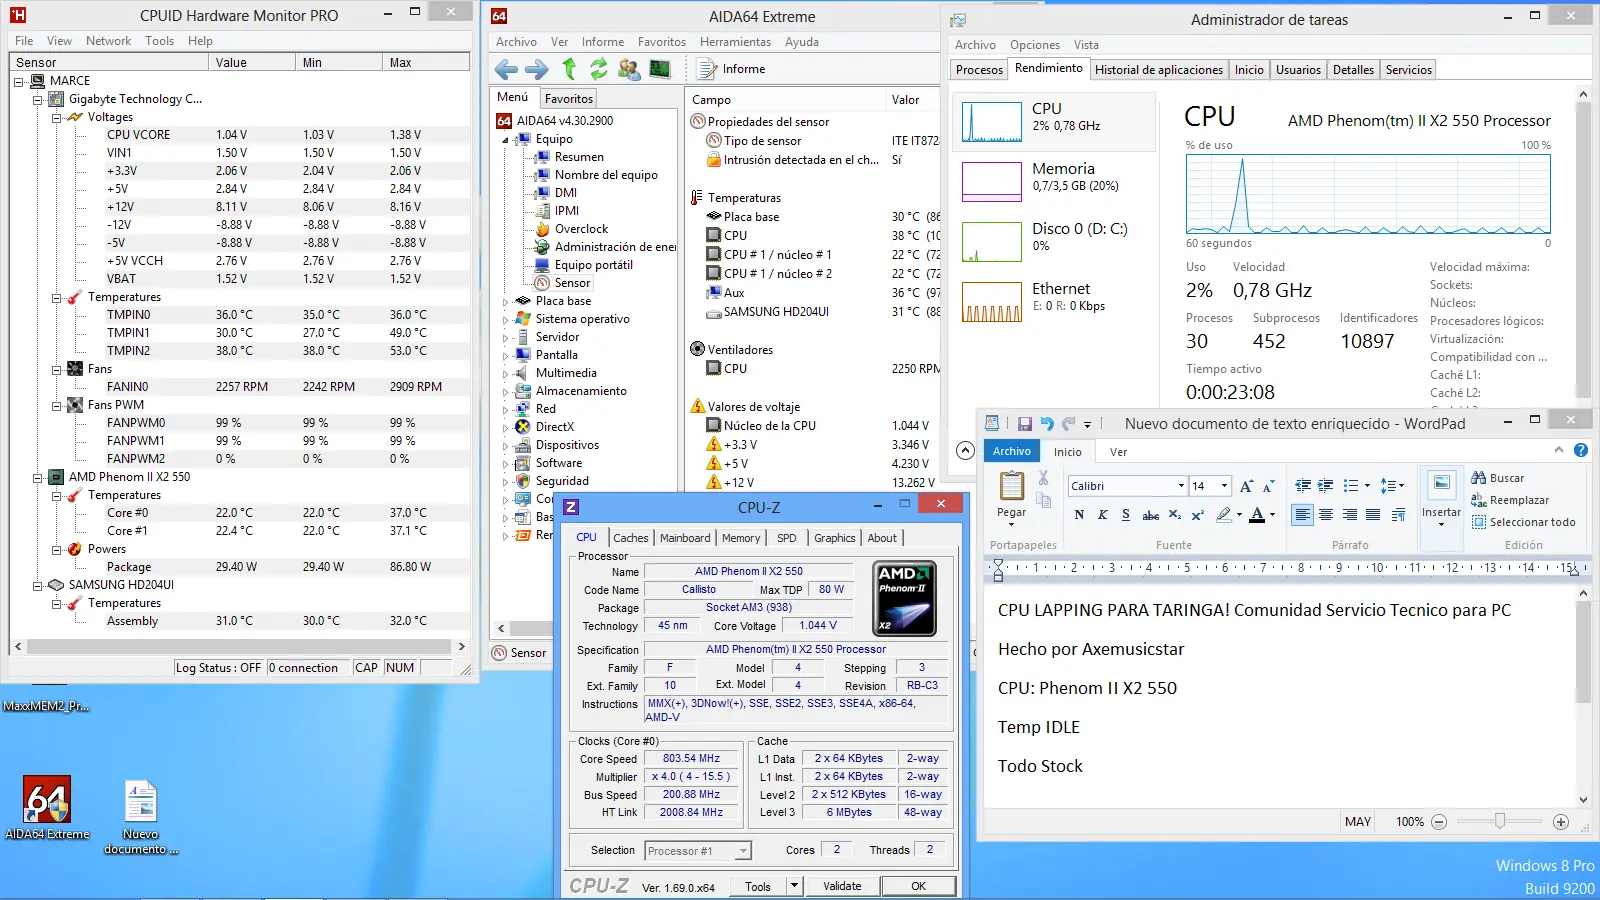Toggle superscript formatting in WordPad

1197,514
